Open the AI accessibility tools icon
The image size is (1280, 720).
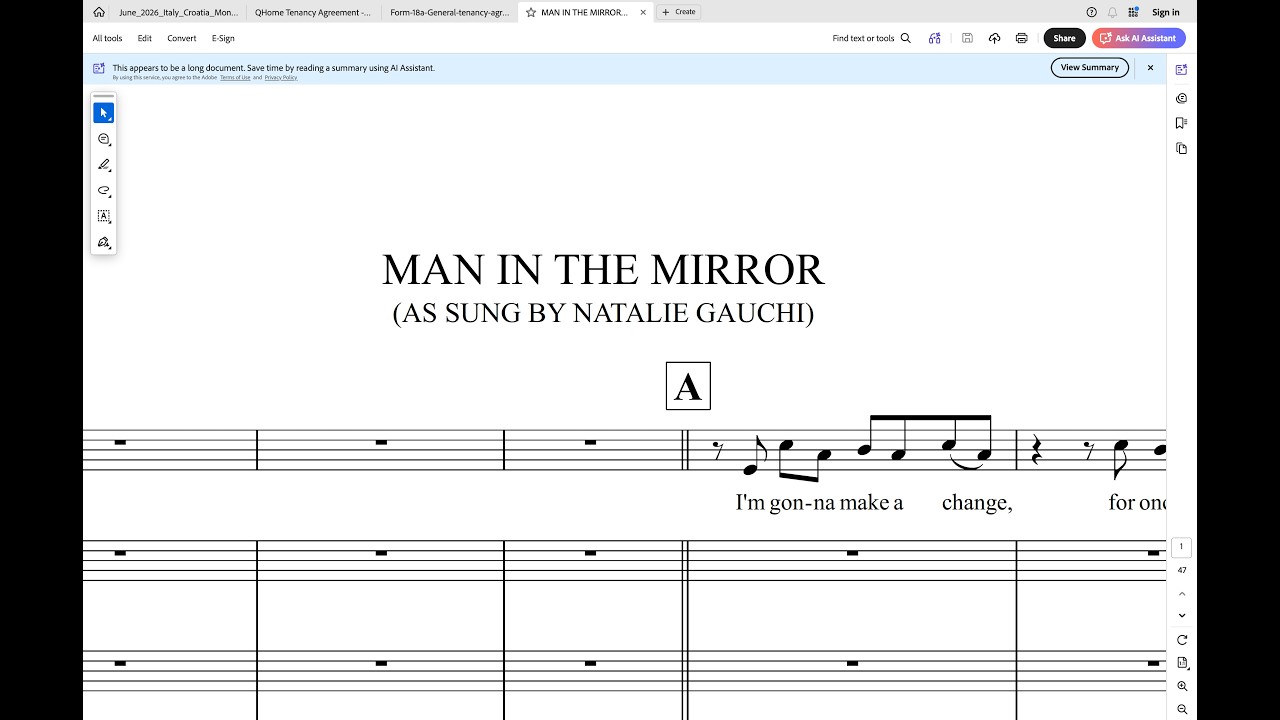coord(934,38)
